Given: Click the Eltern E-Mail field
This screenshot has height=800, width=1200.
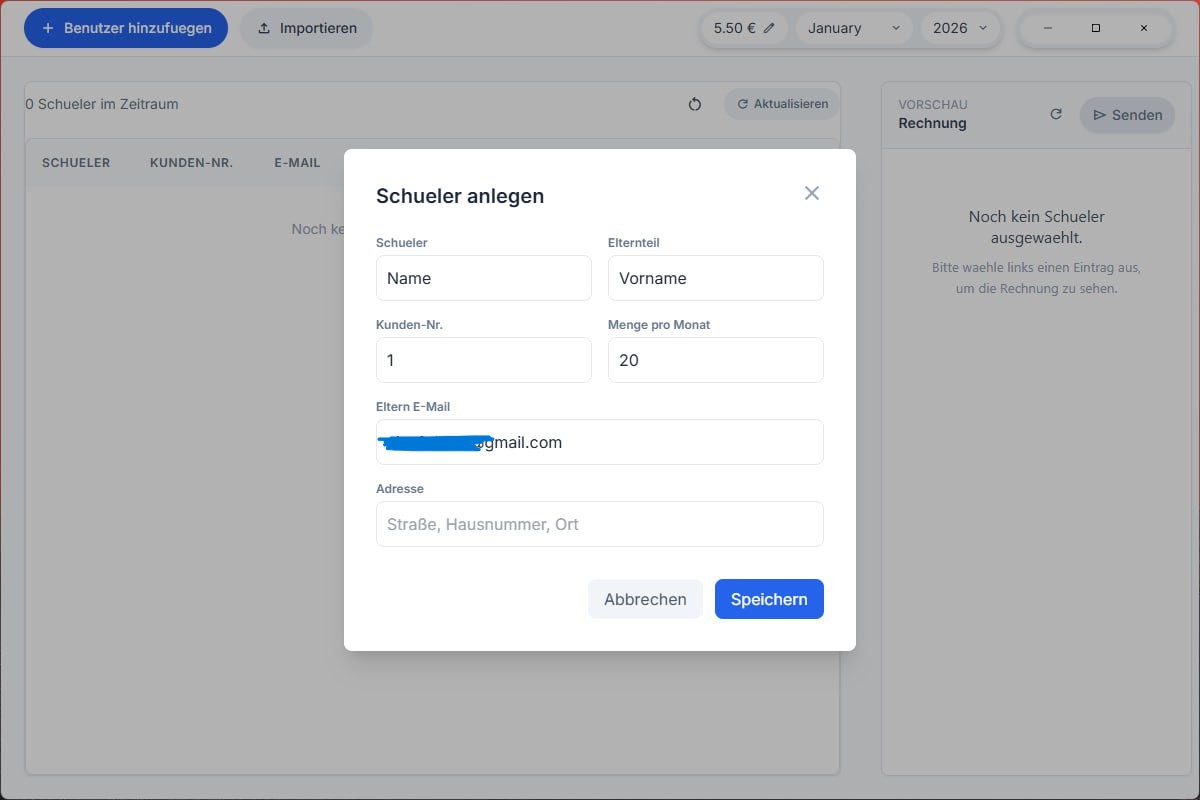Looking at the screenshot, I should coord(600,442).
